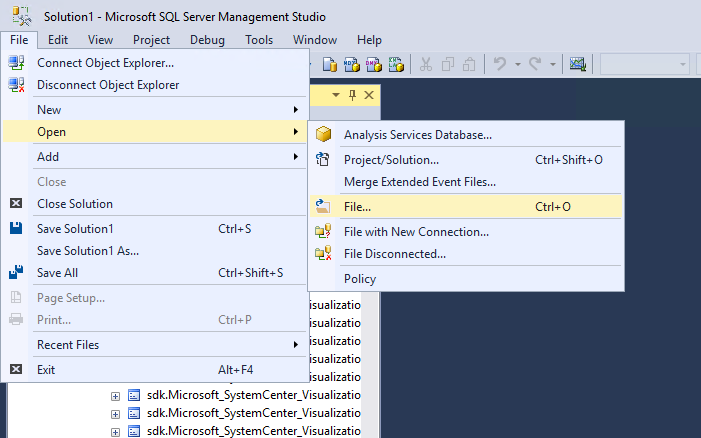
Task: Click the XMLA query toolbar icon
Action: click(x=396, y=64)
